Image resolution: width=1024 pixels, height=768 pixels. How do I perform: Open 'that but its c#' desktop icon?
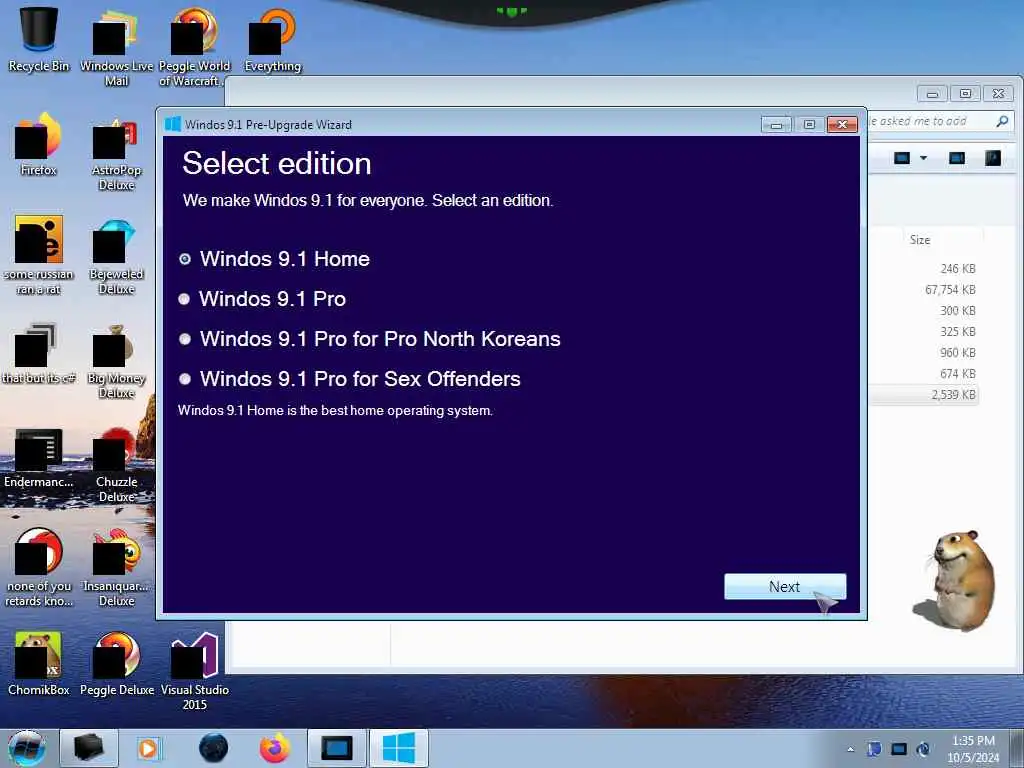click(39, 353)
